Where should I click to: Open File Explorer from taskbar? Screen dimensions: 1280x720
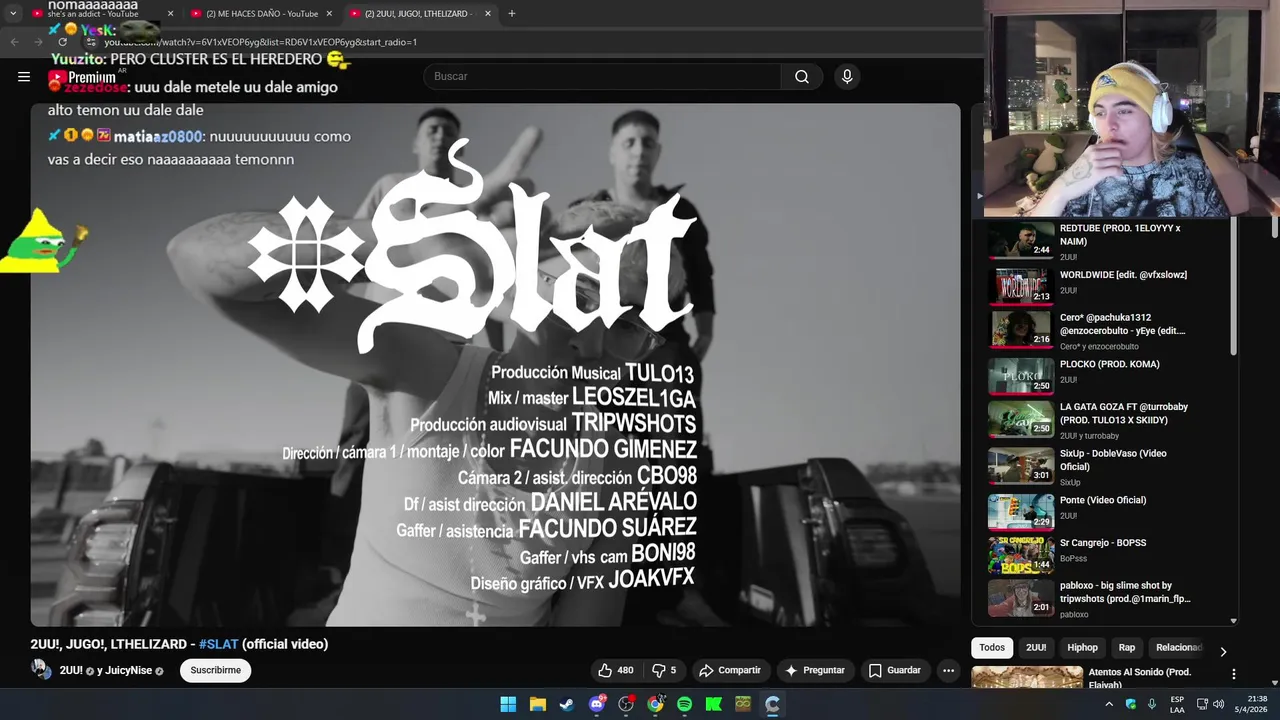[x=537, y=704]
